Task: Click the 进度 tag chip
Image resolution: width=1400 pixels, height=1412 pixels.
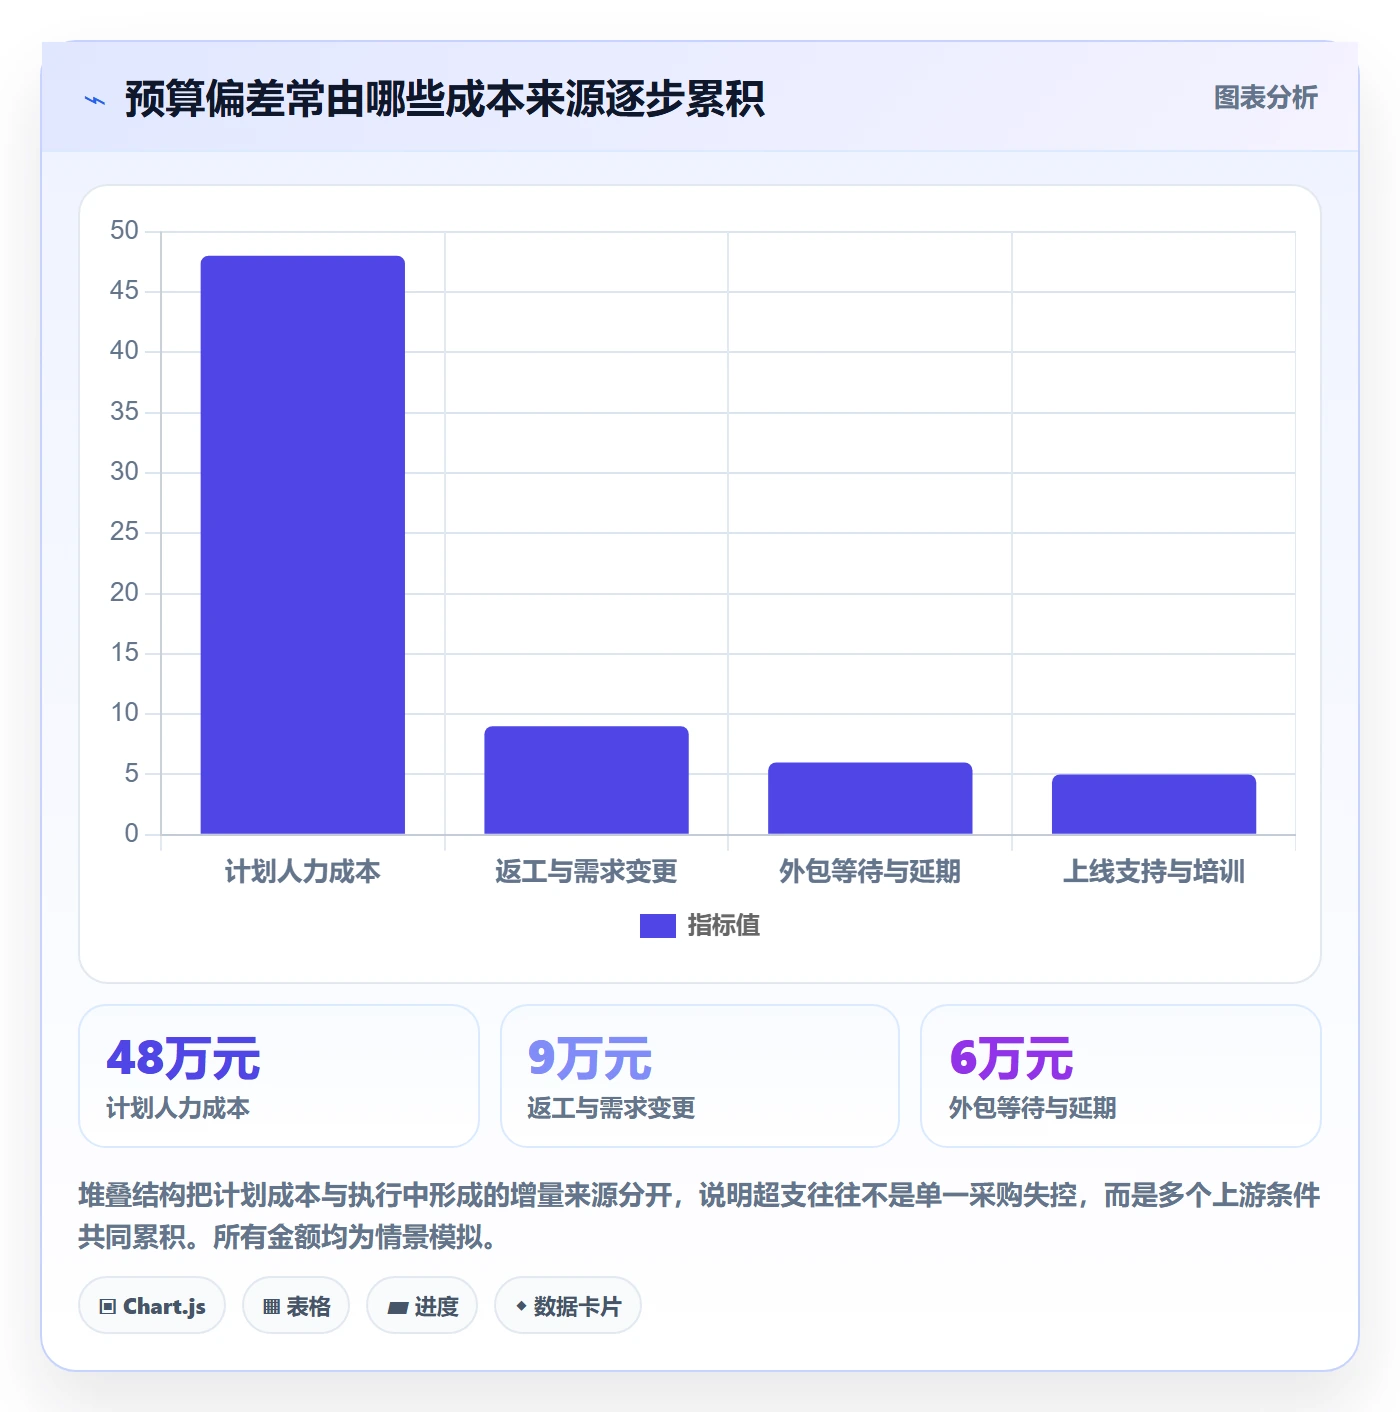Action: coord(422,1306)
